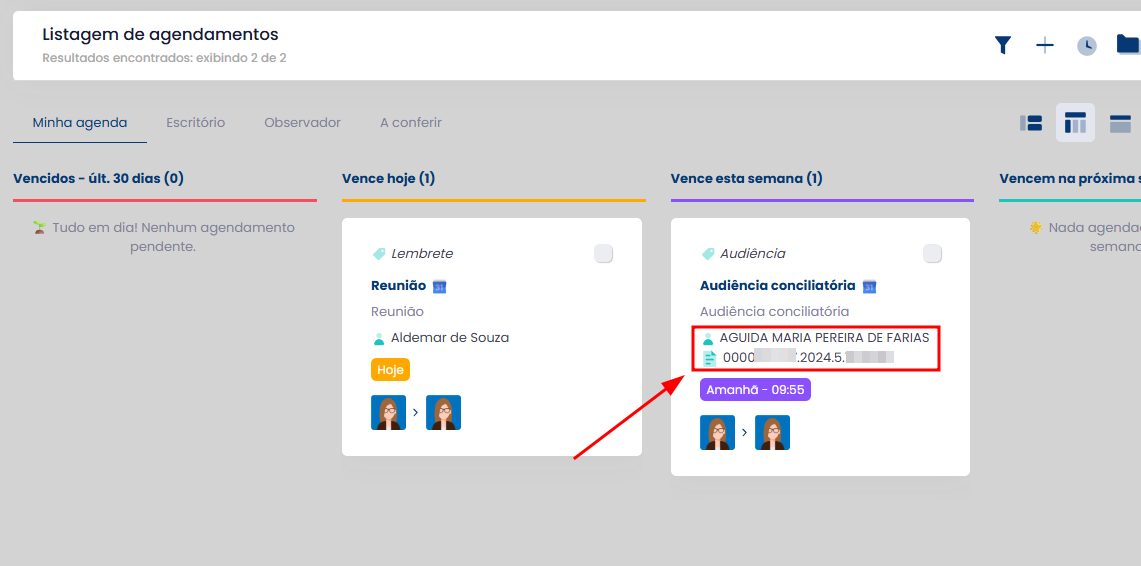The height and width of the screenshot is (566, 1141).
Task: Click the plus icon to add agendamento
Action: (1045, 45)
